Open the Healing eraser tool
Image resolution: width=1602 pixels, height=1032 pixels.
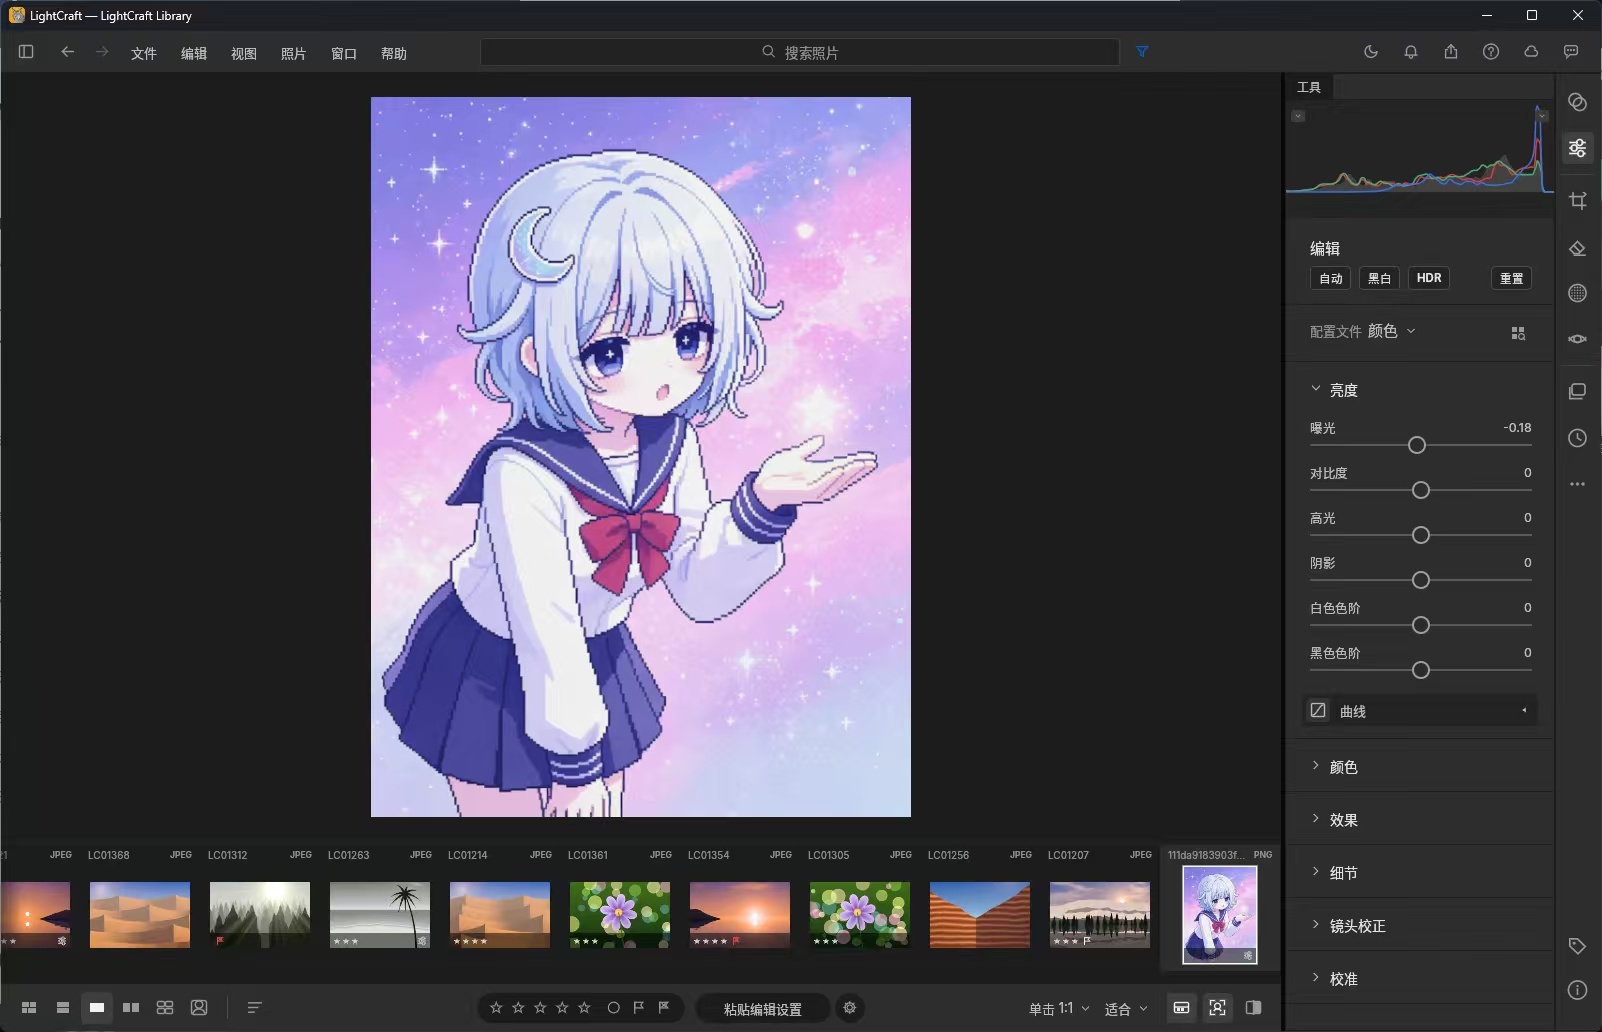point(1578,248)
